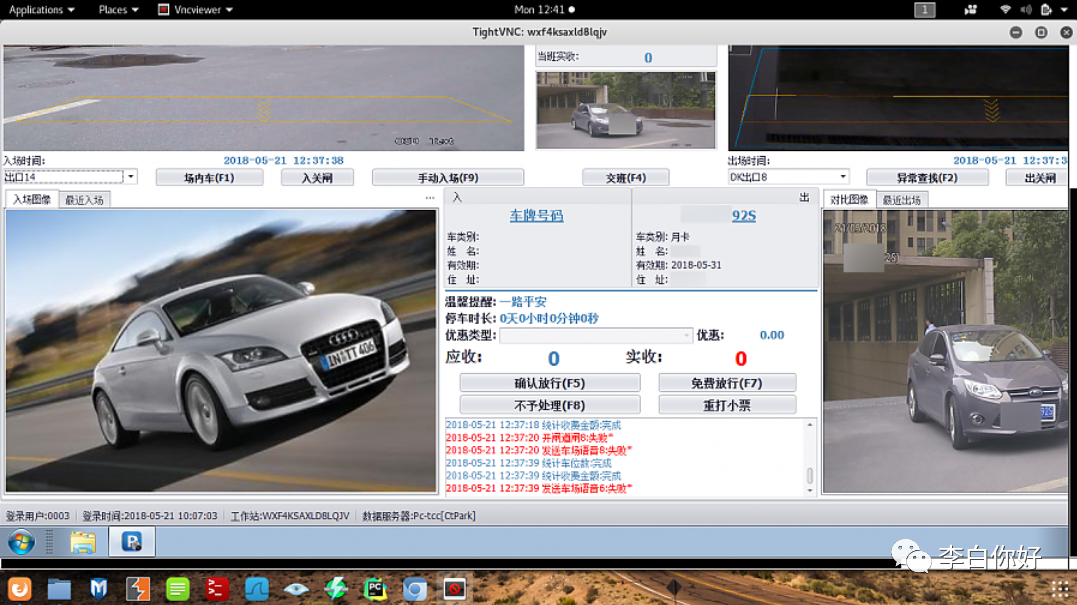Click the 交班(F4) shift handover button
1077x605 pixels.
[626, 178]
